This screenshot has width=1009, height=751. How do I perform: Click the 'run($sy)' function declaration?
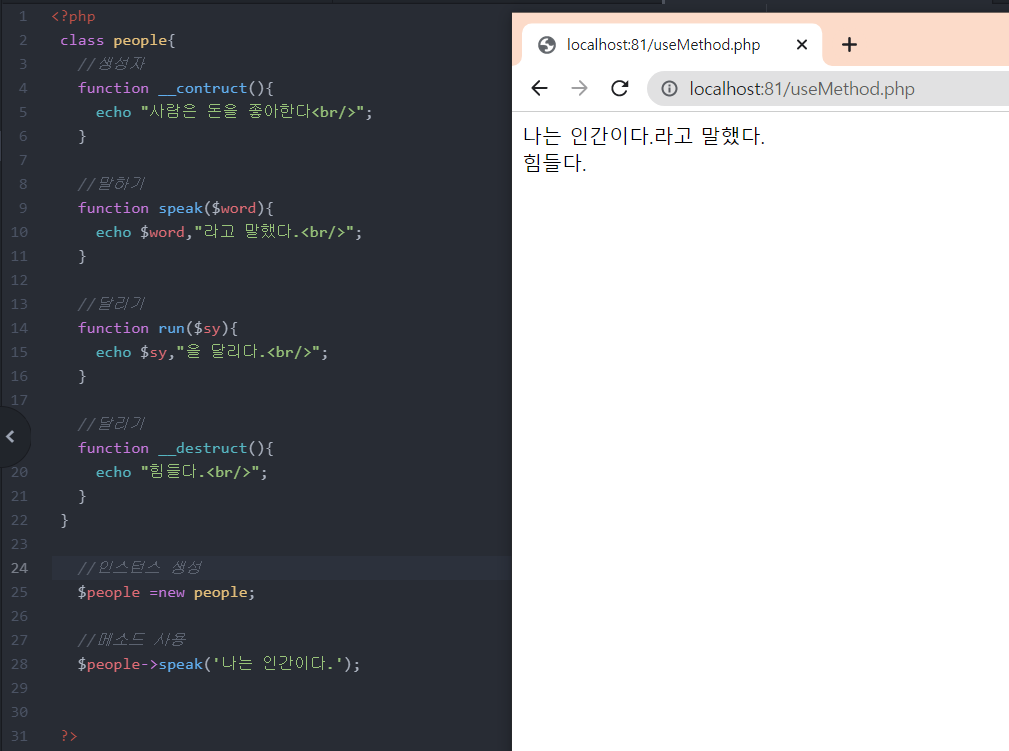click(x=158, y=328)
